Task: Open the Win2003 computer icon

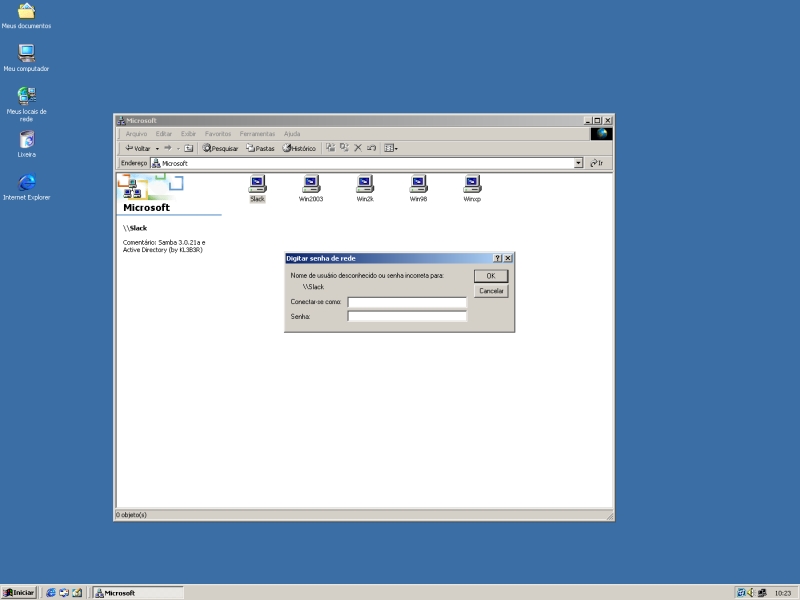Action: coord(311,184)
